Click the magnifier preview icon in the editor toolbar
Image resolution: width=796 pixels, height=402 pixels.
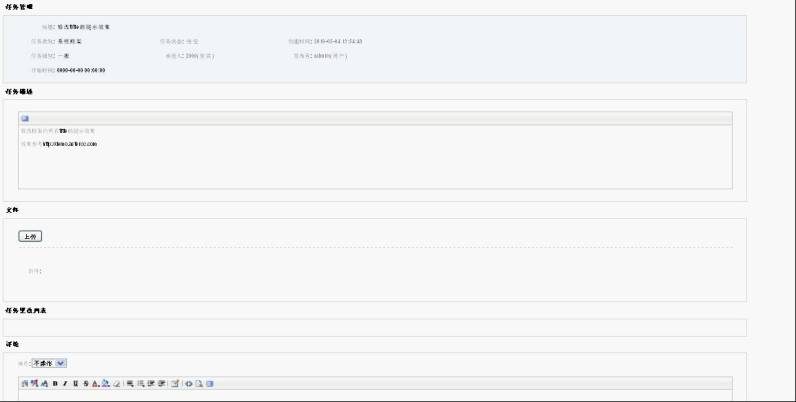tap(199, 384)
